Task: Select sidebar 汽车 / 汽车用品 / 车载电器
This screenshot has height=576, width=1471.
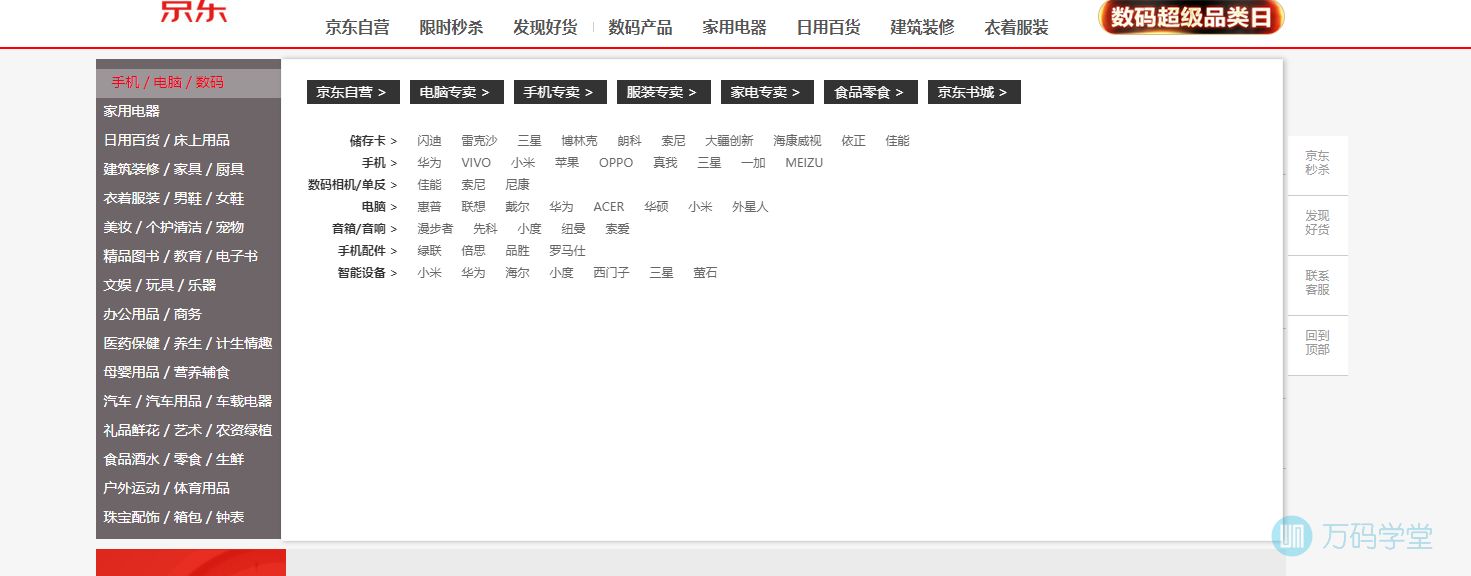Action: tap(187, 401)
